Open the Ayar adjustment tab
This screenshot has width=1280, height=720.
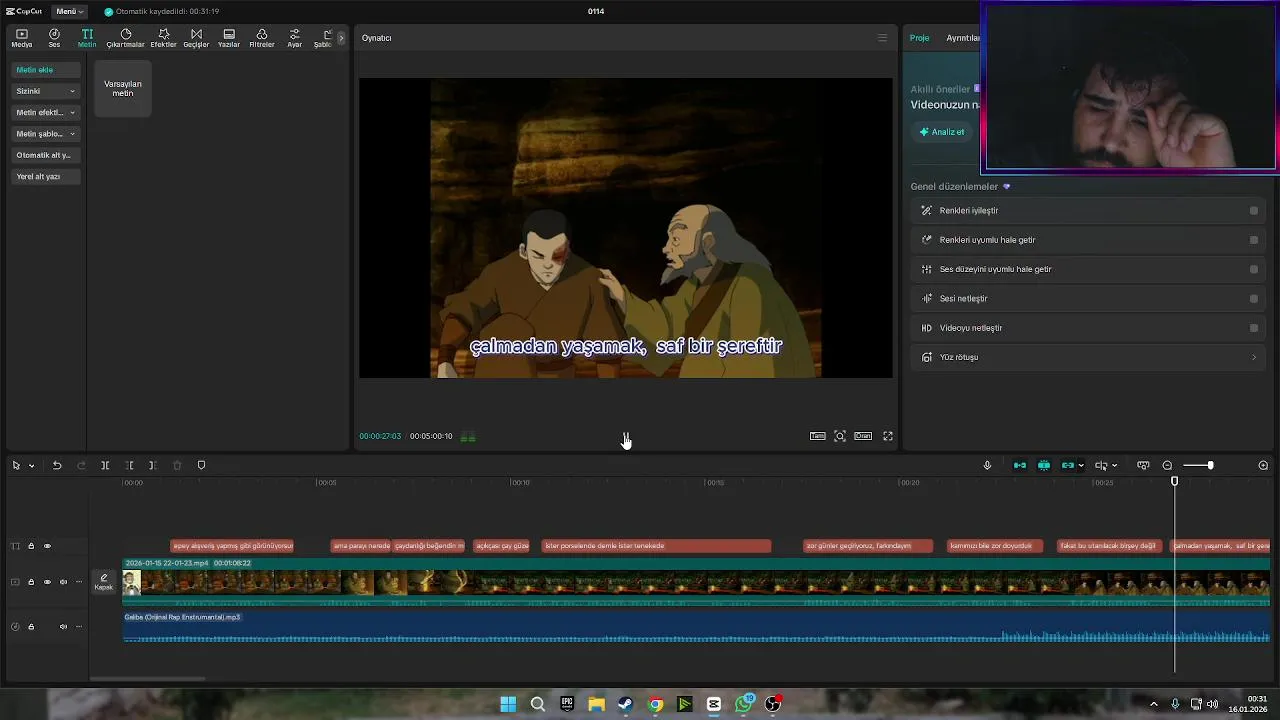(x=294, y=38)
